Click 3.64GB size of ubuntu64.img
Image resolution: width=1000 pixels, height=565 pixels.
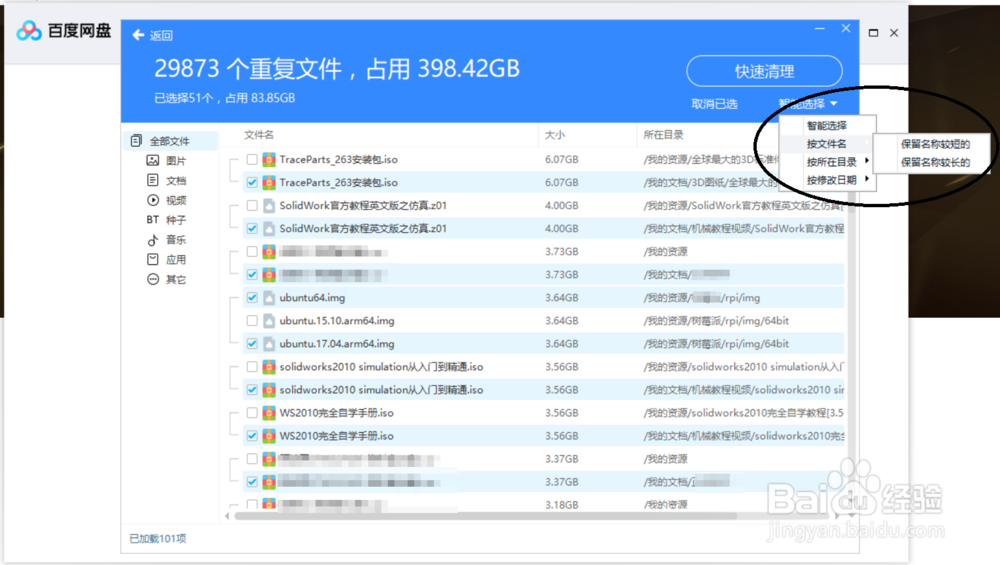tap(562, 298)
